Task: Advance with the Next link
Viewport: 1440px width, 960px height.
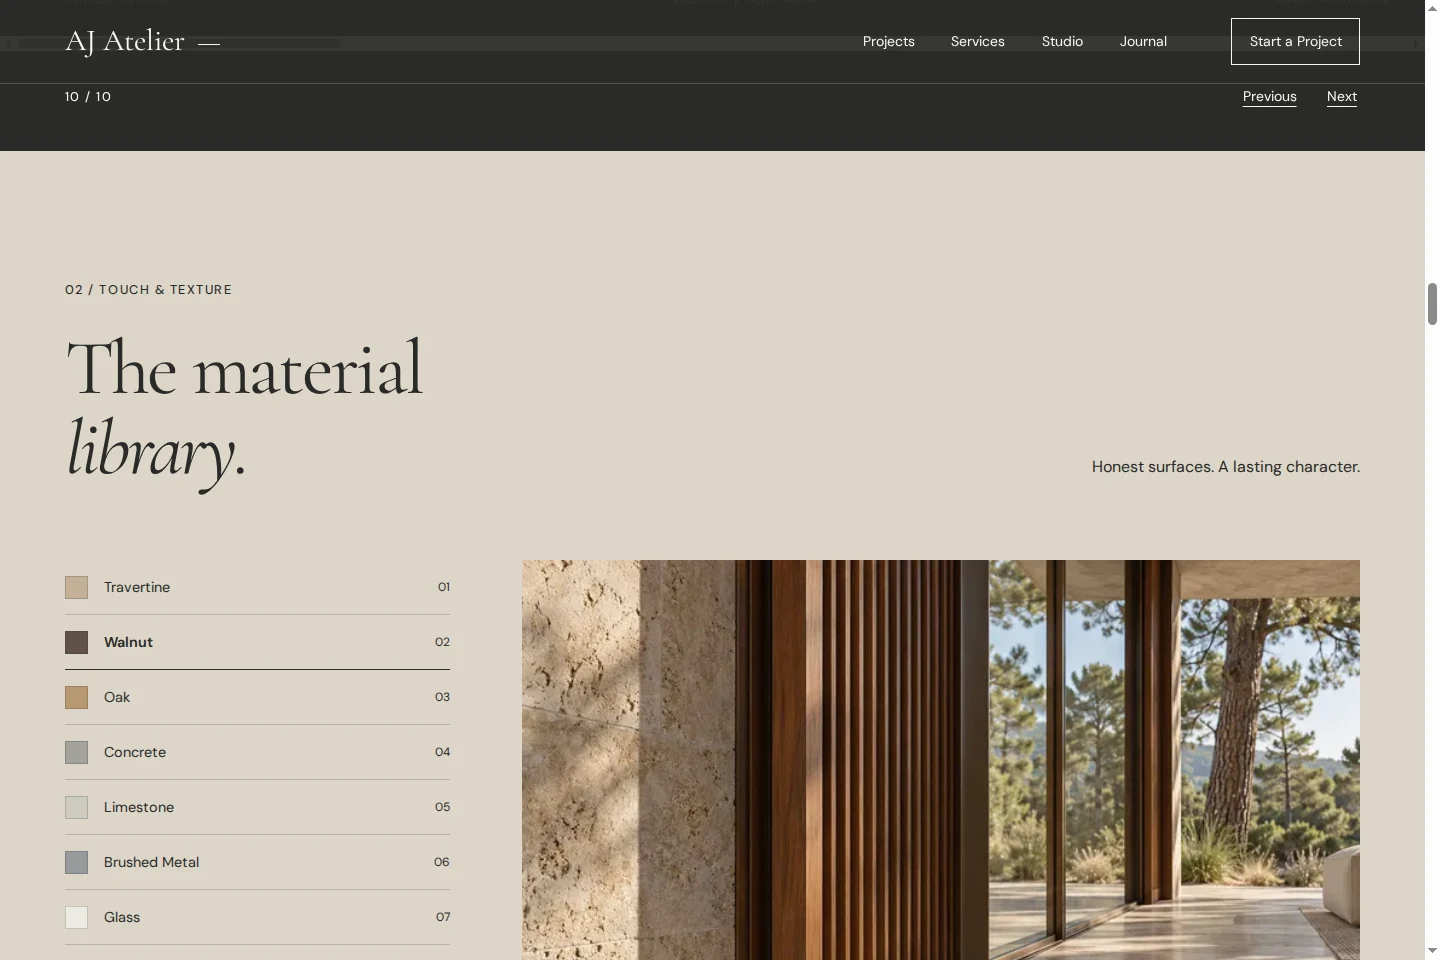Action: pyautogui.click(x=1342, y=97)
